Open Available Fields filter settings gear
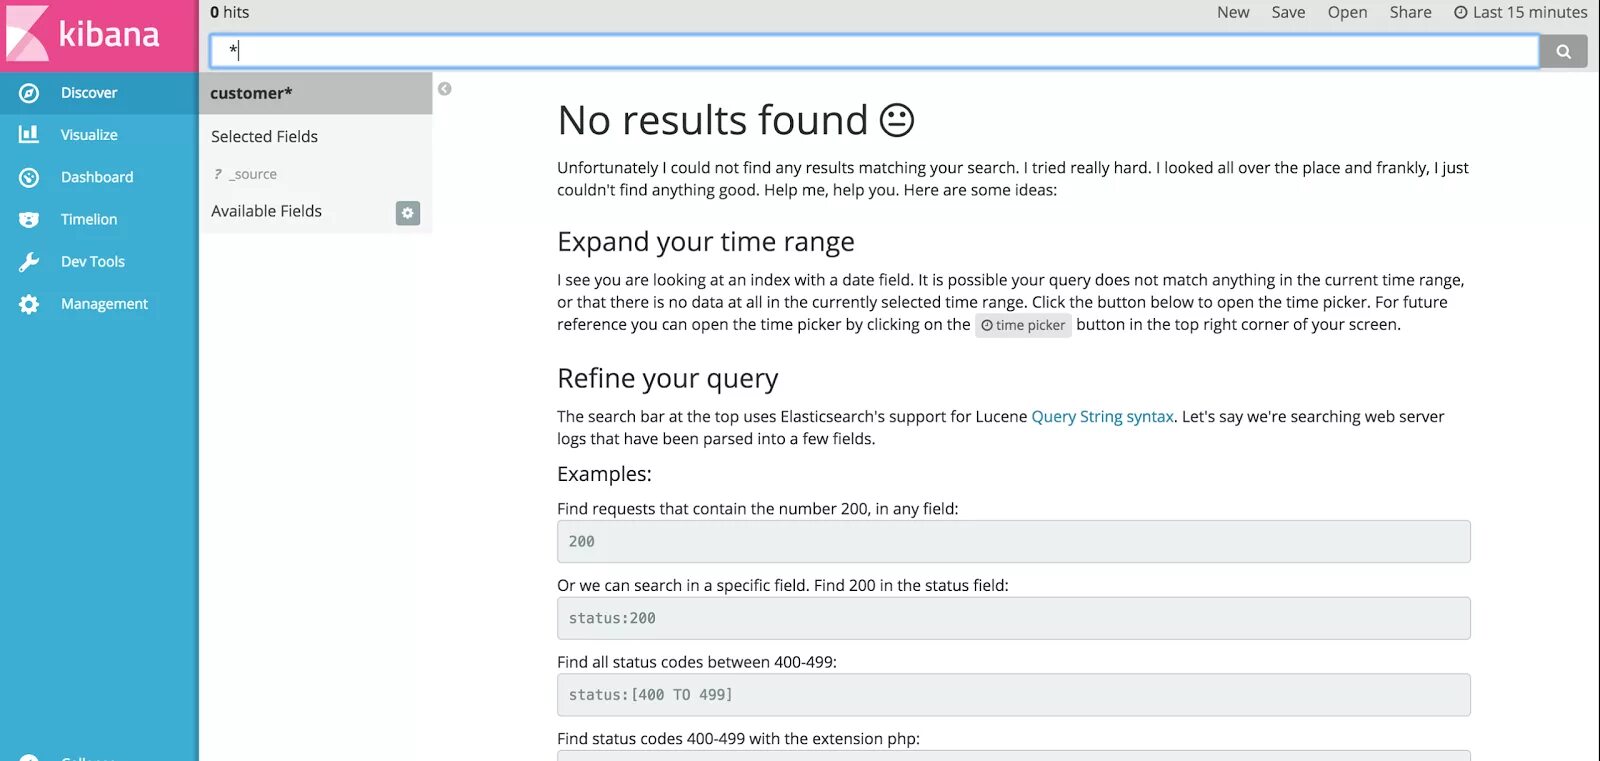1600x761 pixels. coord(407,213)
